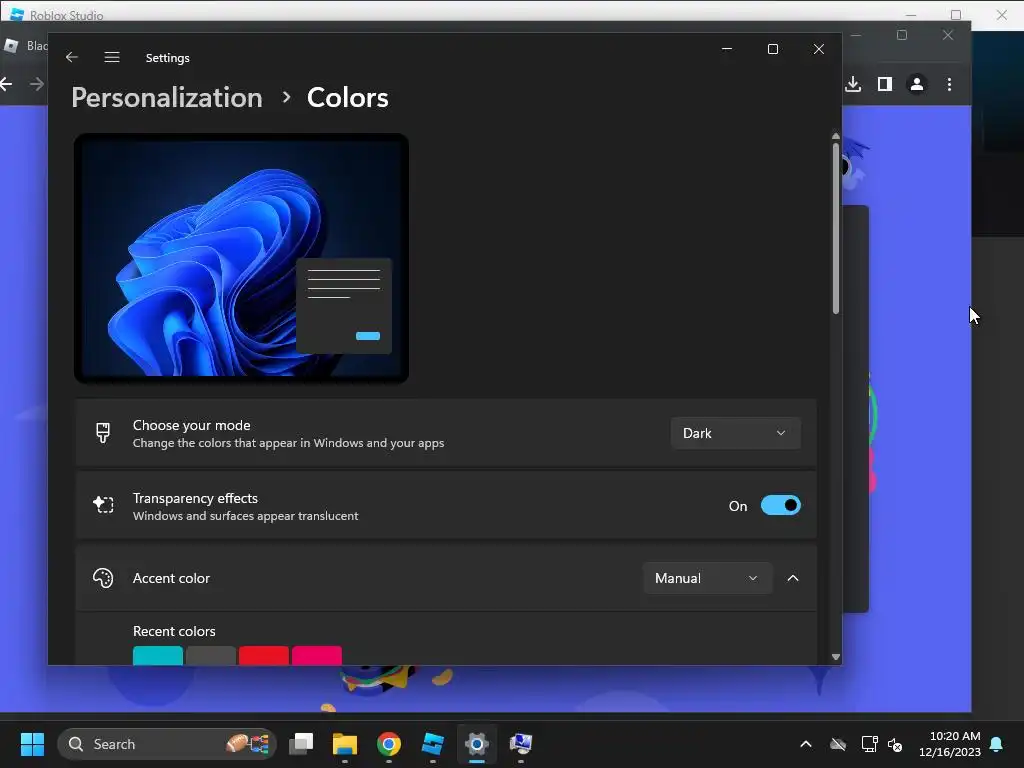Viewport: 1024px width, 768px height.
Task: Open File Explorer from taskbar
Action: pos(345,744)
